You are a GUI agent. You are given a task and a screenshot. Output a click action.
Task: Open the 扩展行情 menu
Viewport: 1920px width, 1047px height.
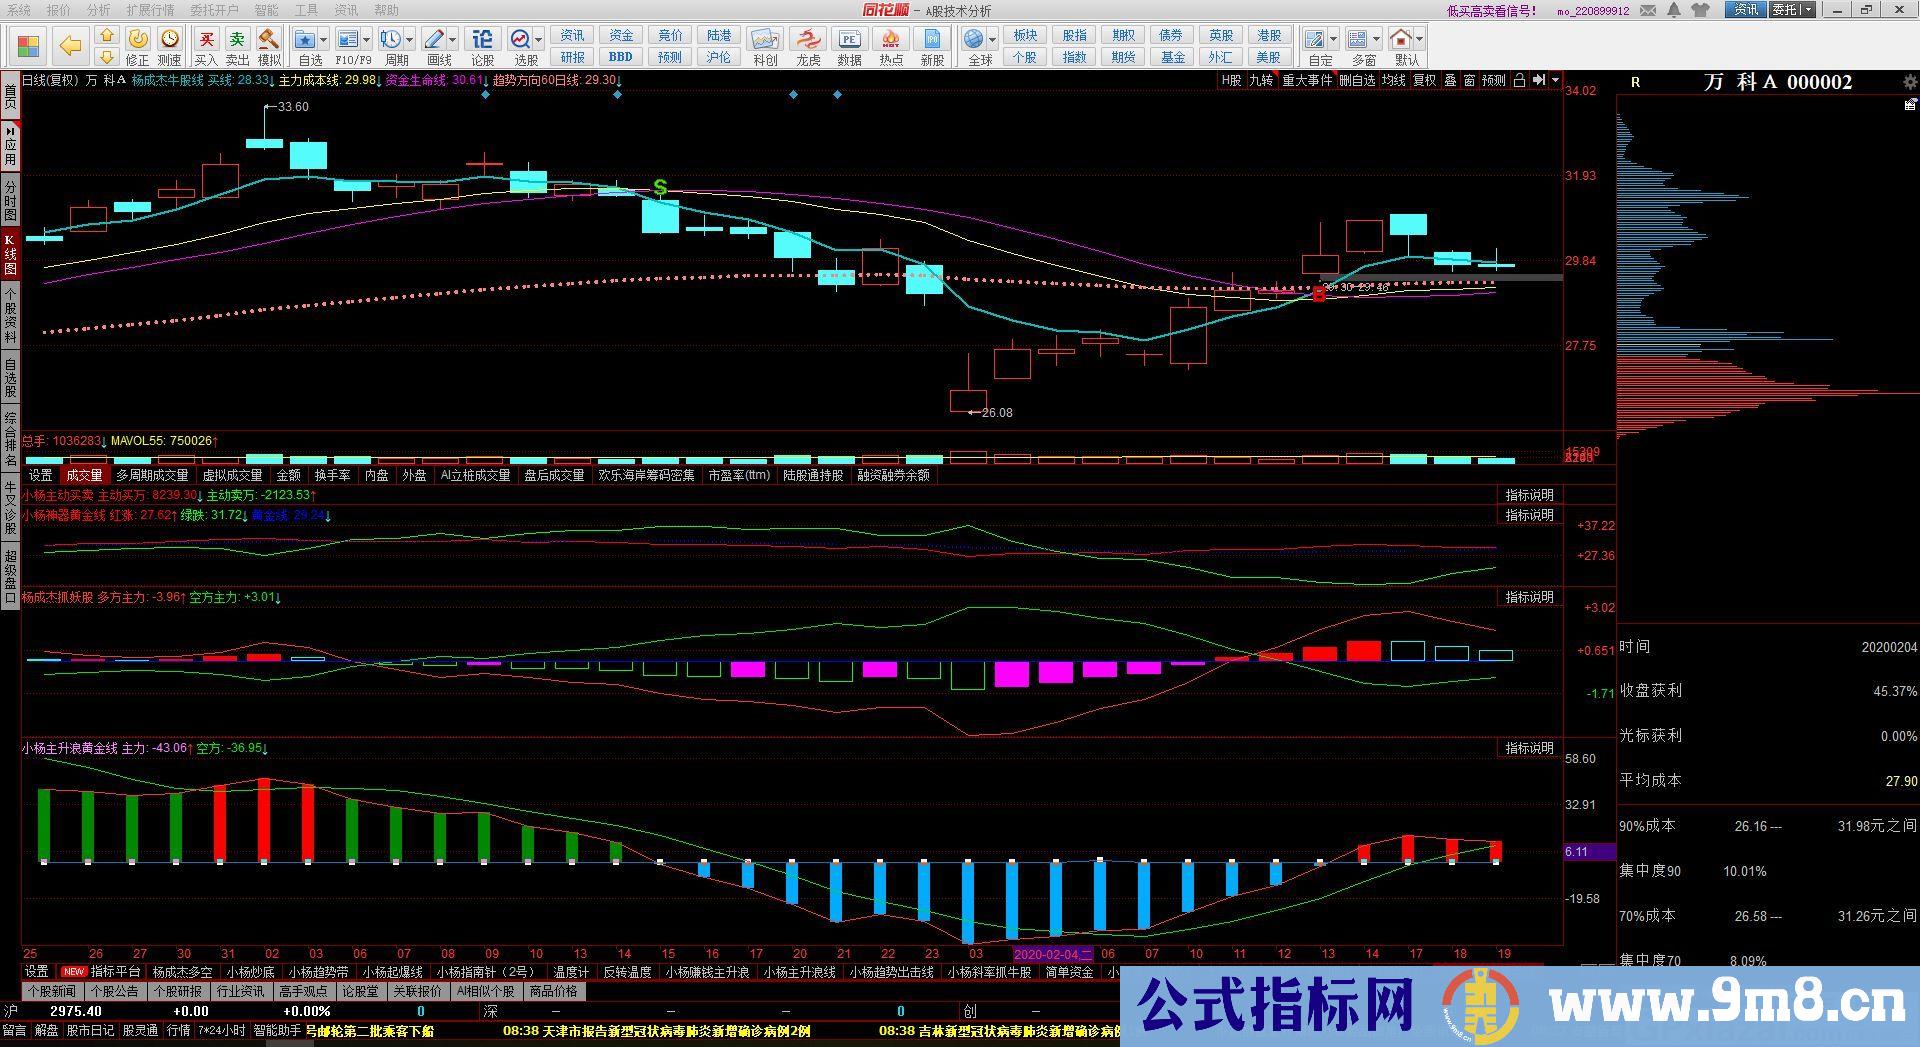tap(150, 10)
